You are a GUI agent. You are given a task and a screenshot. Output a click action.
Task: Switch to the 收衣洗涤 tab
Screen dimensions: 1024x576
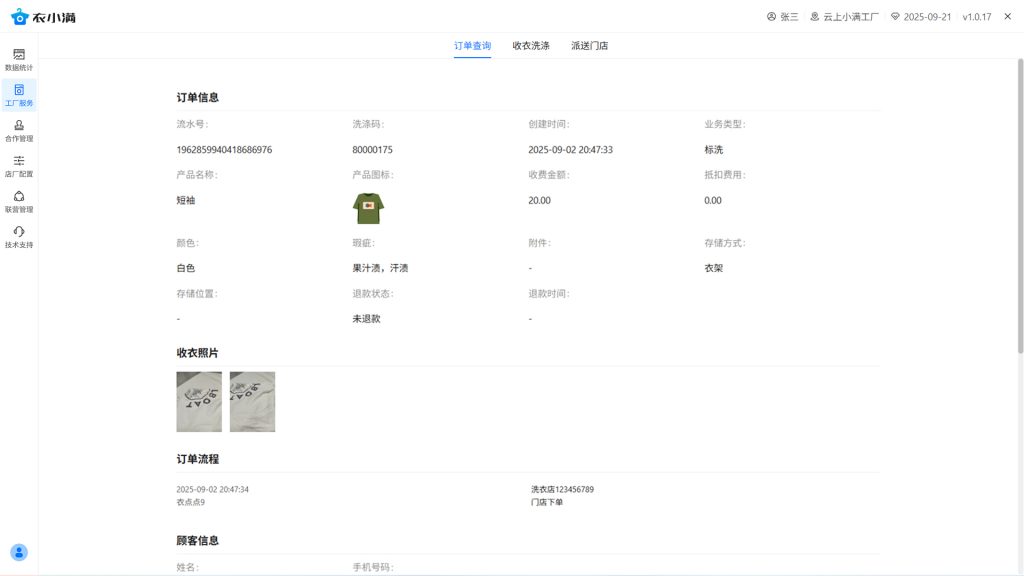pos(531,46)
